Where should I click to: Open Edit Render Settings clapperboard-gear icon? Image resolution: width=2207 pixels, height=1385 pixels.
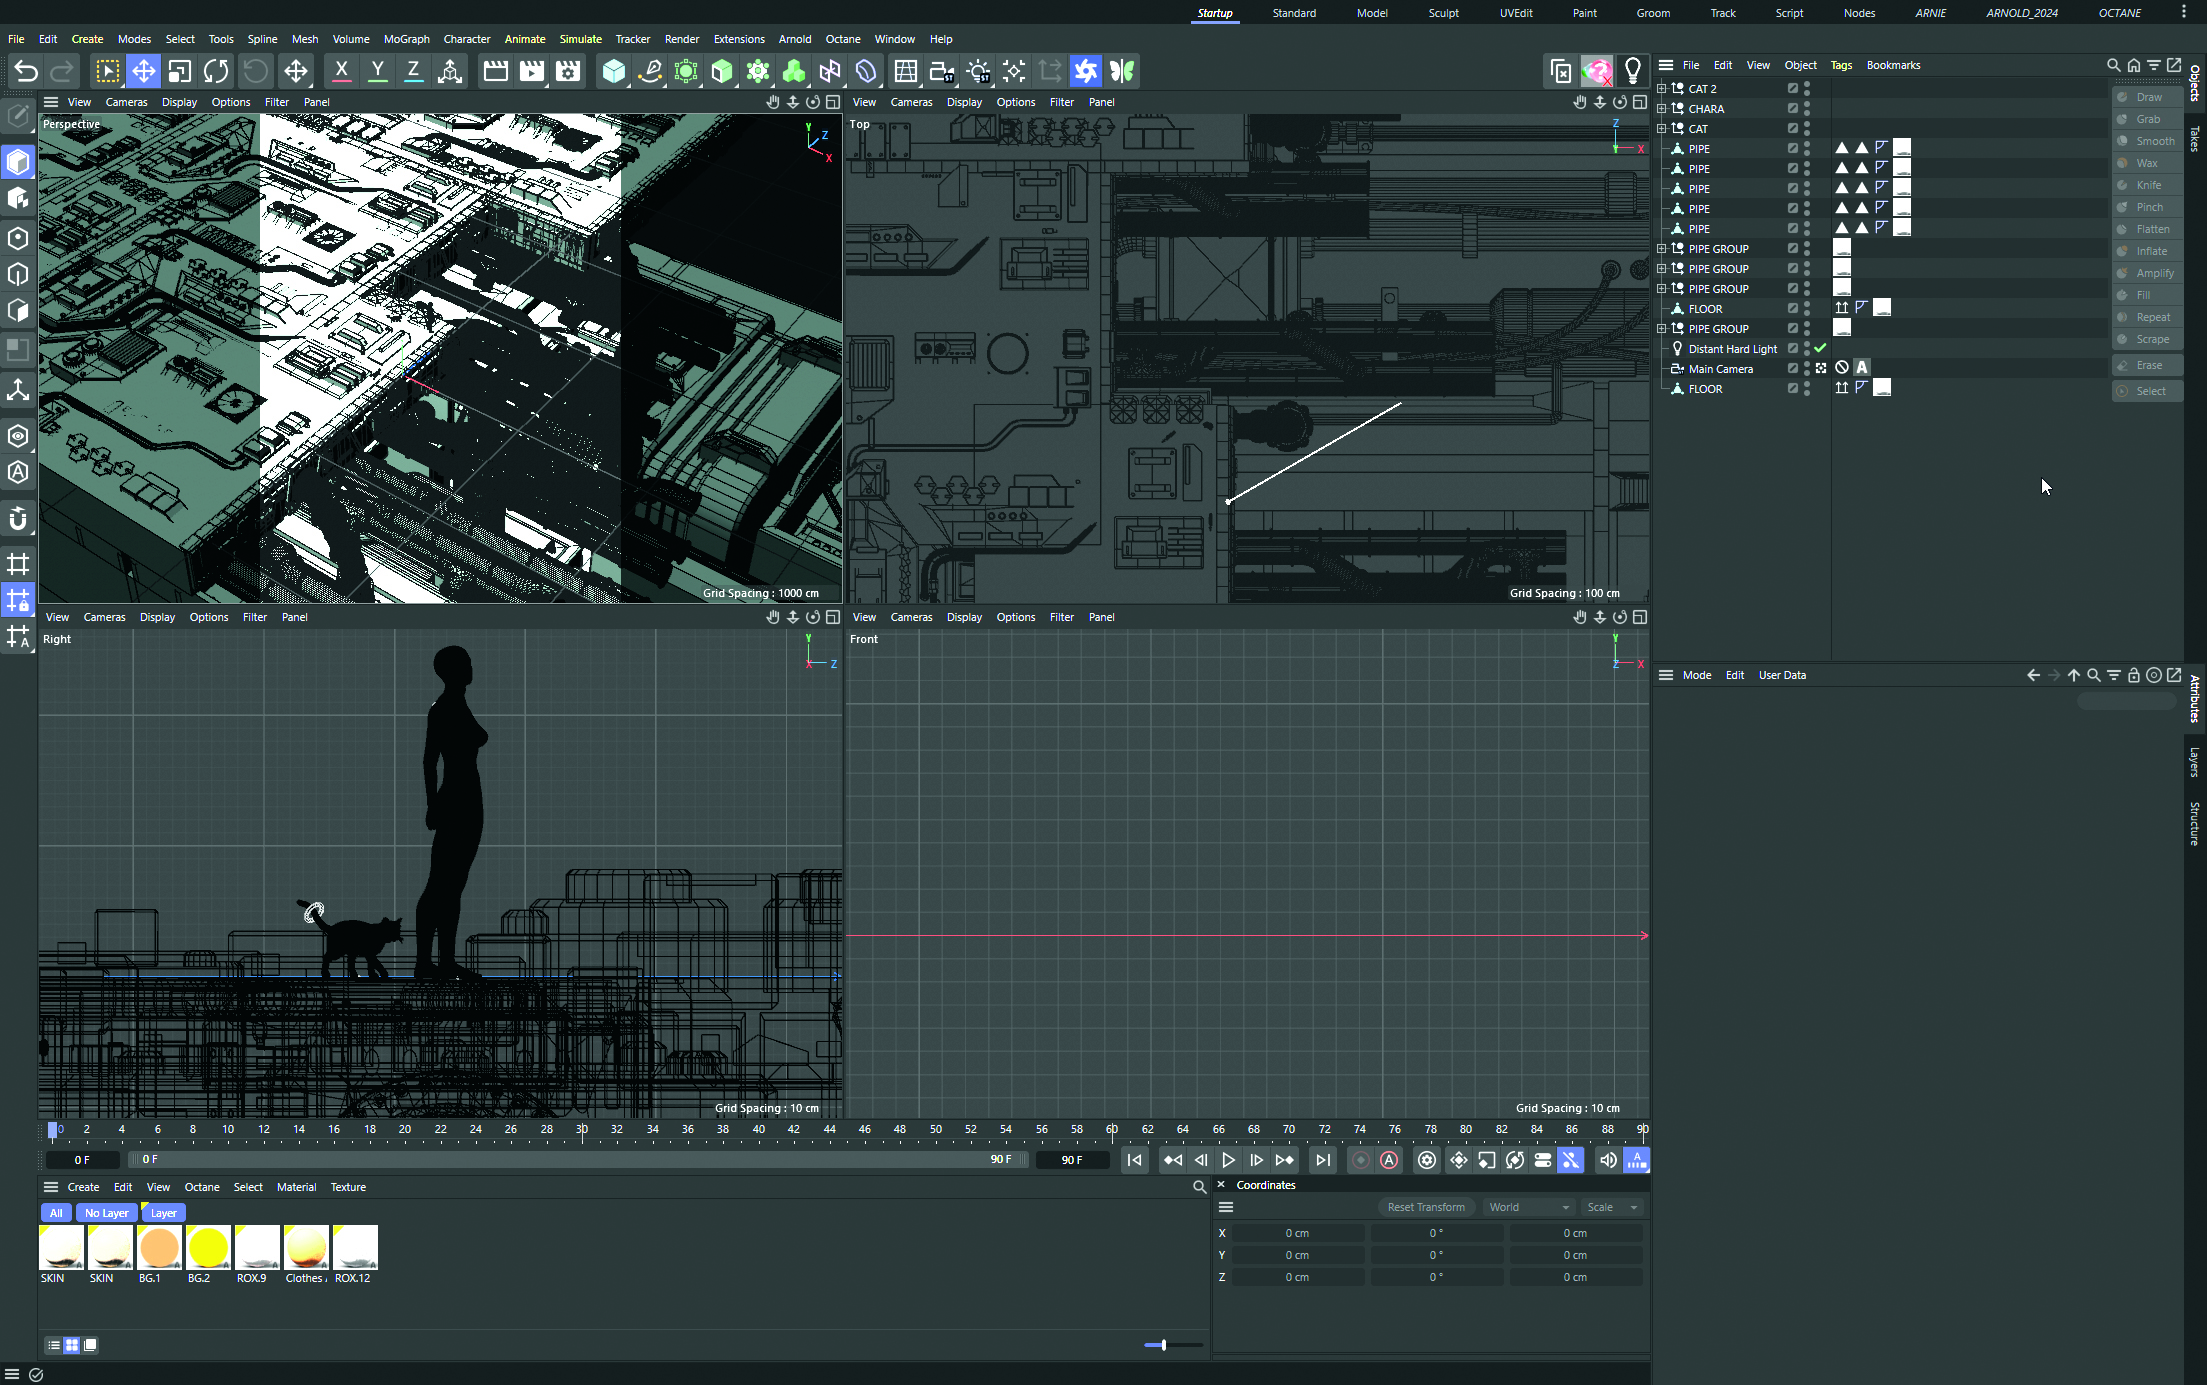(568, 71)
